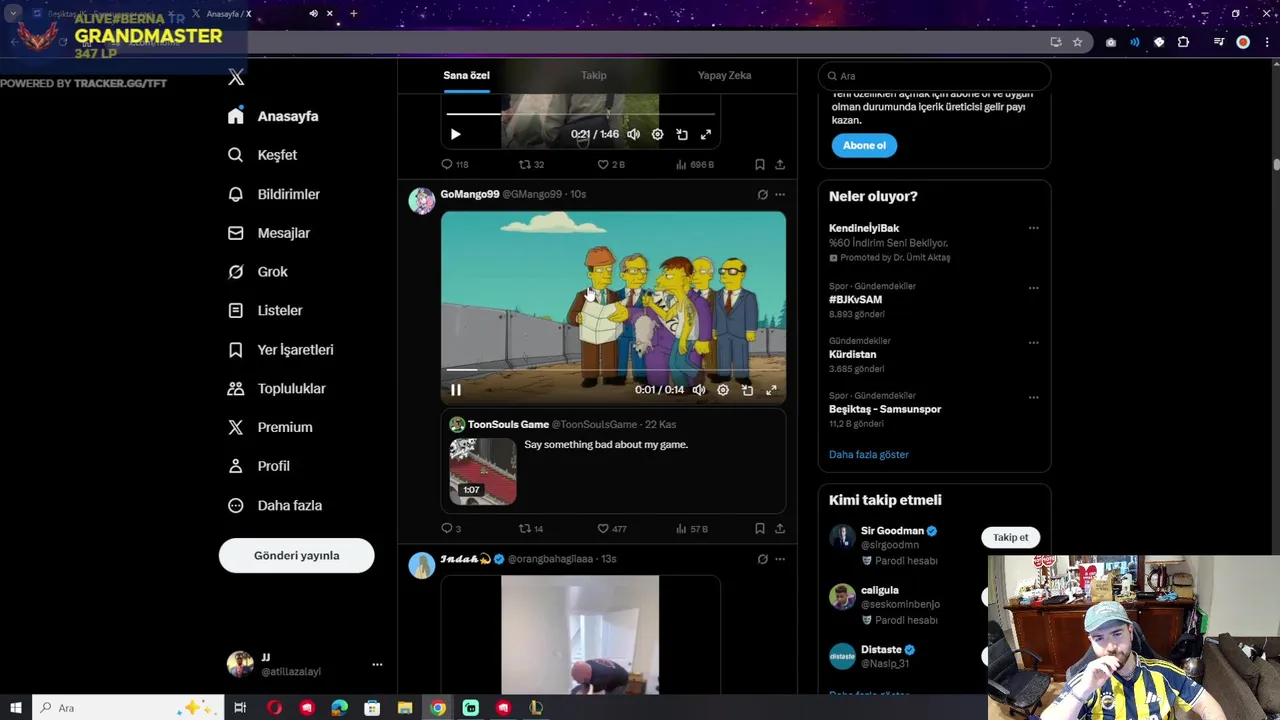
Task: Open Anasayfa from the sidebar
Action: pos(273,116)
